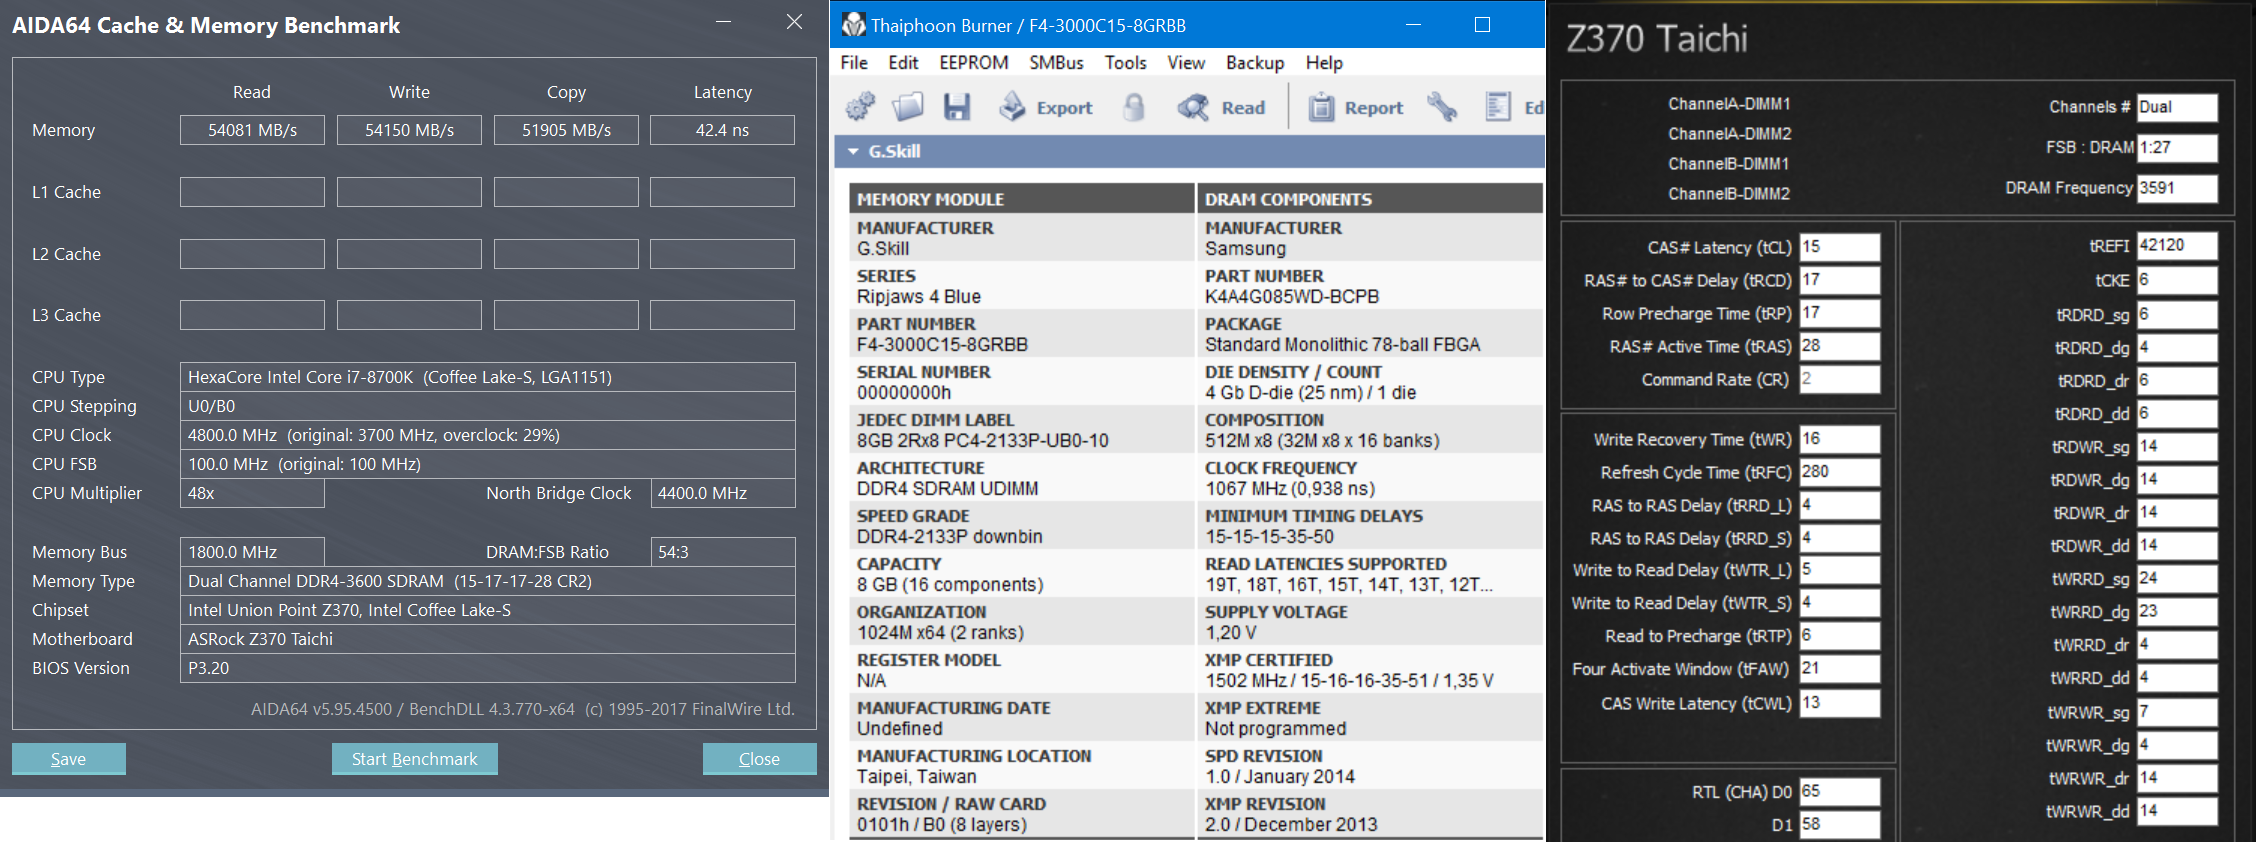This screenshot has height=842, width=2256.
Task: Click the empty L1 Cache Read box
Action: pyautogui.click(x=252, y=192)
